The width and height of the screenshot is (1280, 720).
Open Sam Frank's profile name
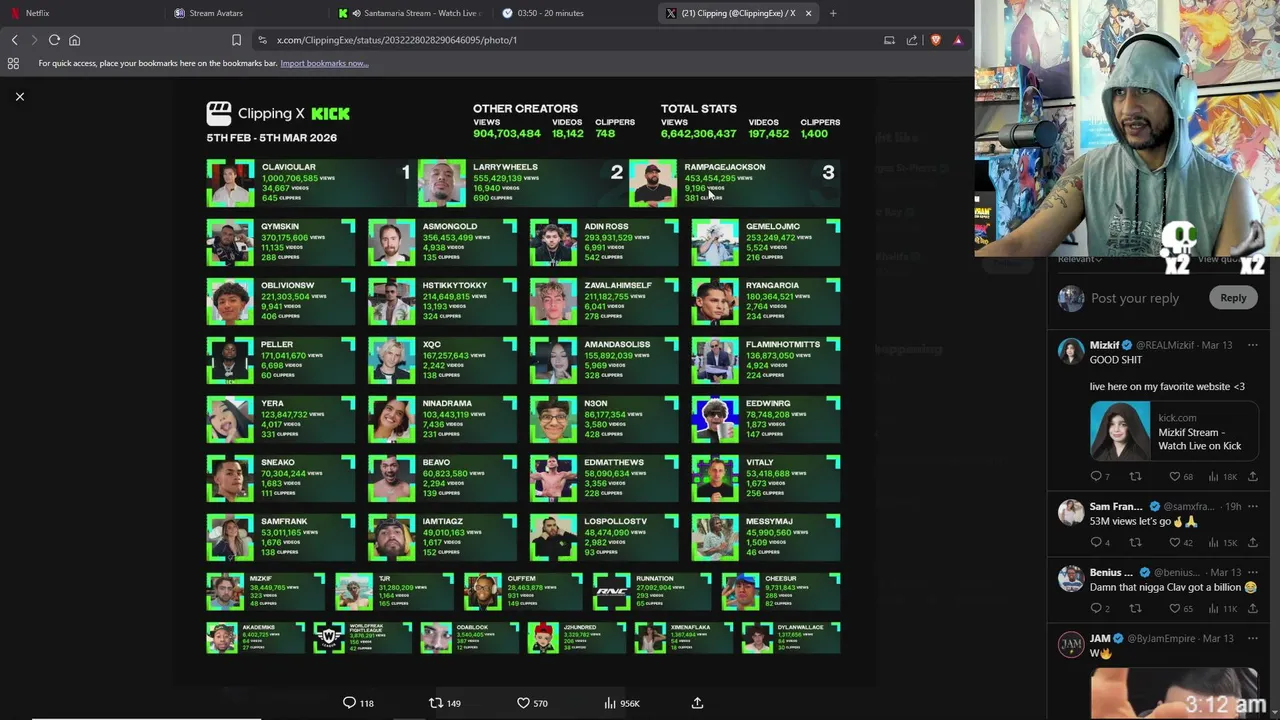click(x=1115, y=507)
